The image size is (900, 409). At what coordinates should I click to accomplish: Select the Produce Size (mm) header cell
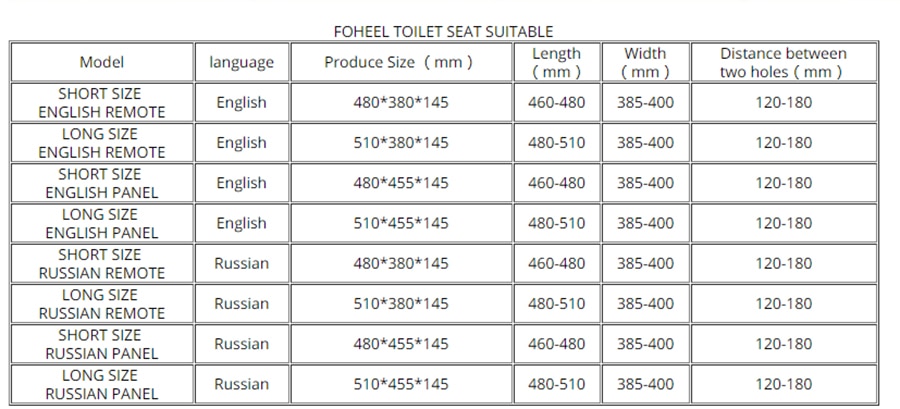click(x=401, y=62)
